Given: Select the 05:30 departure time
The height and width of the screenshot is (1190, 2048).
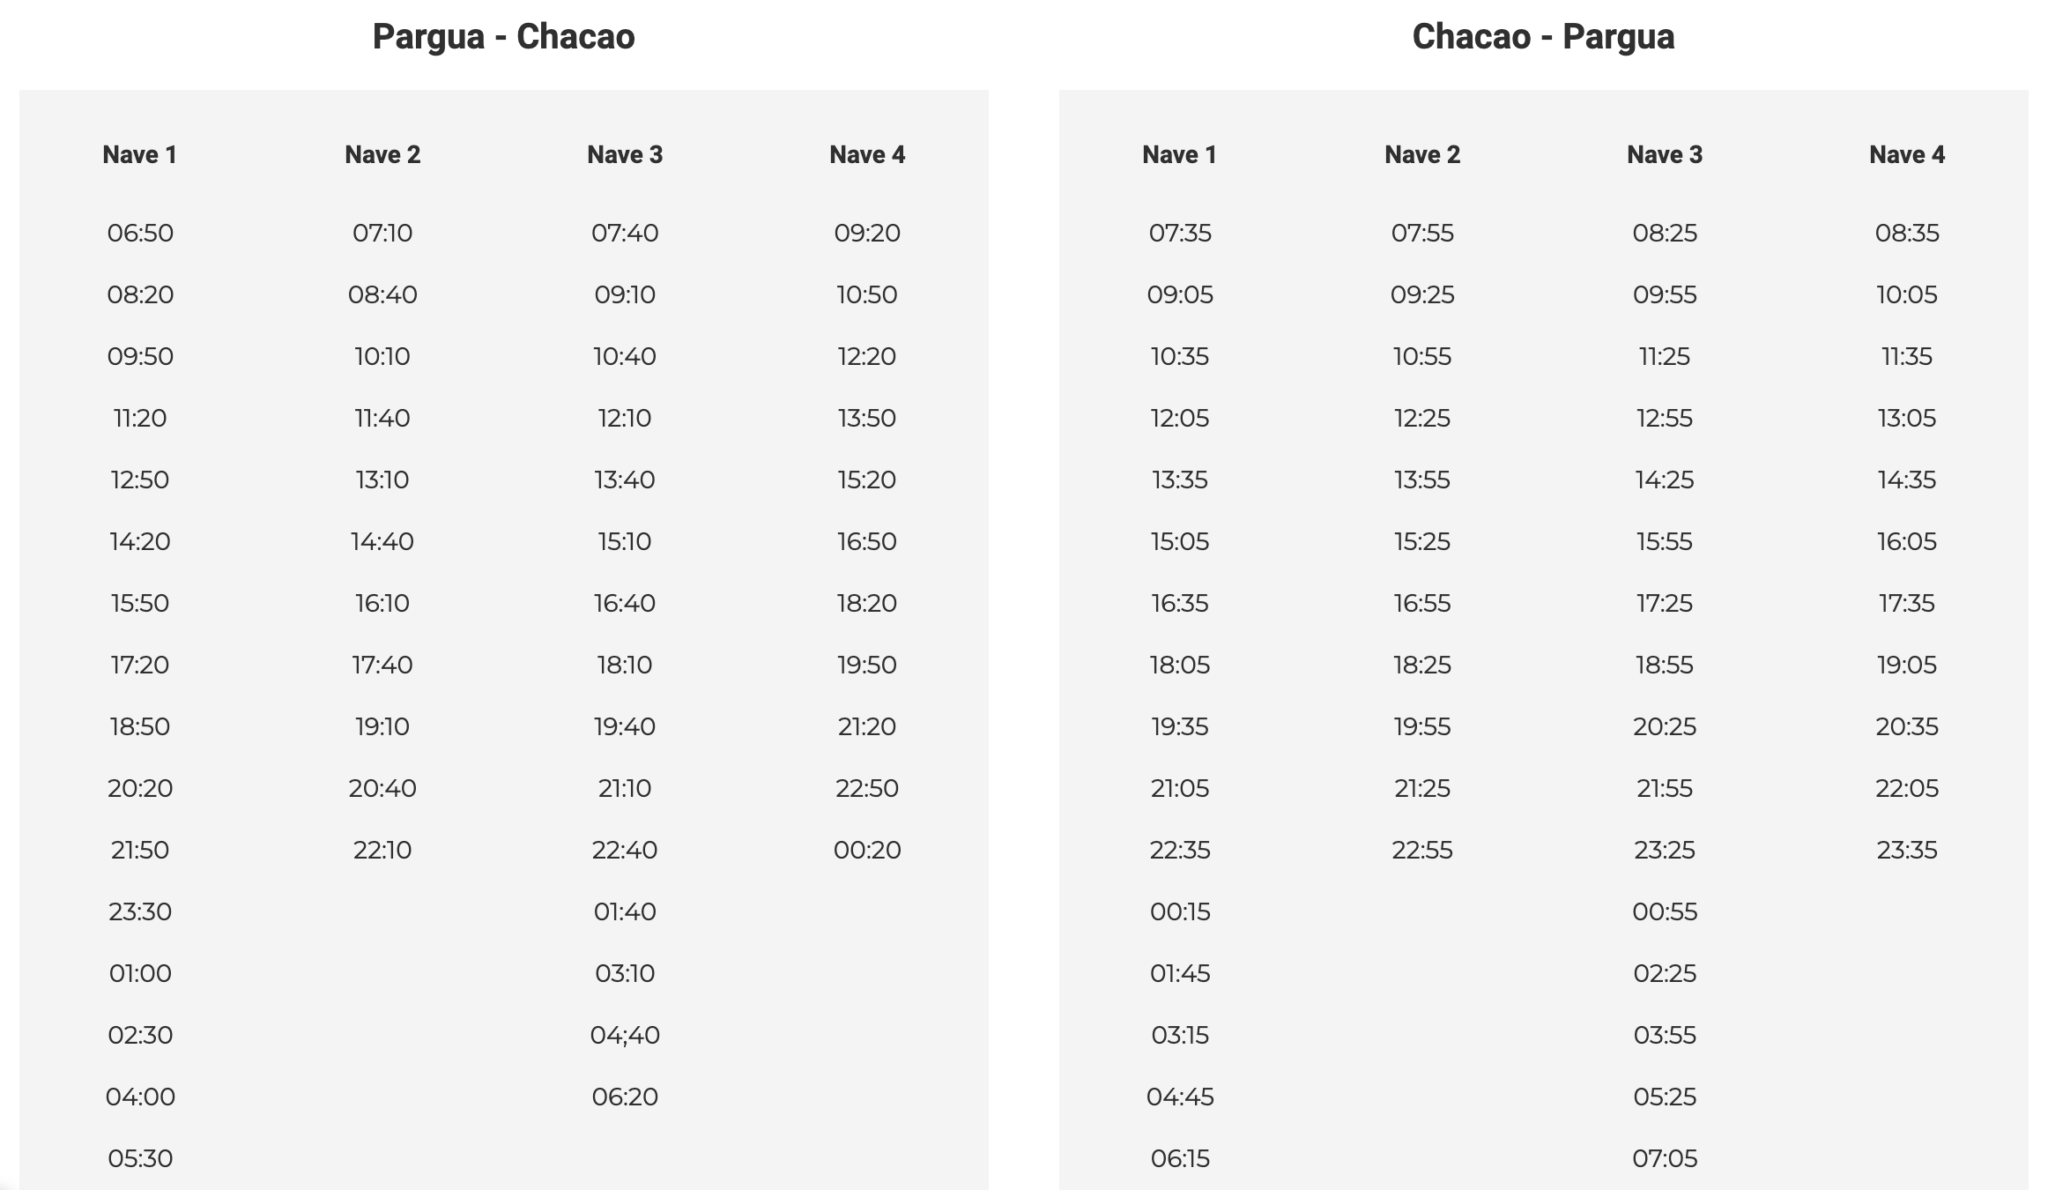Looking at the screenshot, I should pyautogui.click(x=140, y=1158).
